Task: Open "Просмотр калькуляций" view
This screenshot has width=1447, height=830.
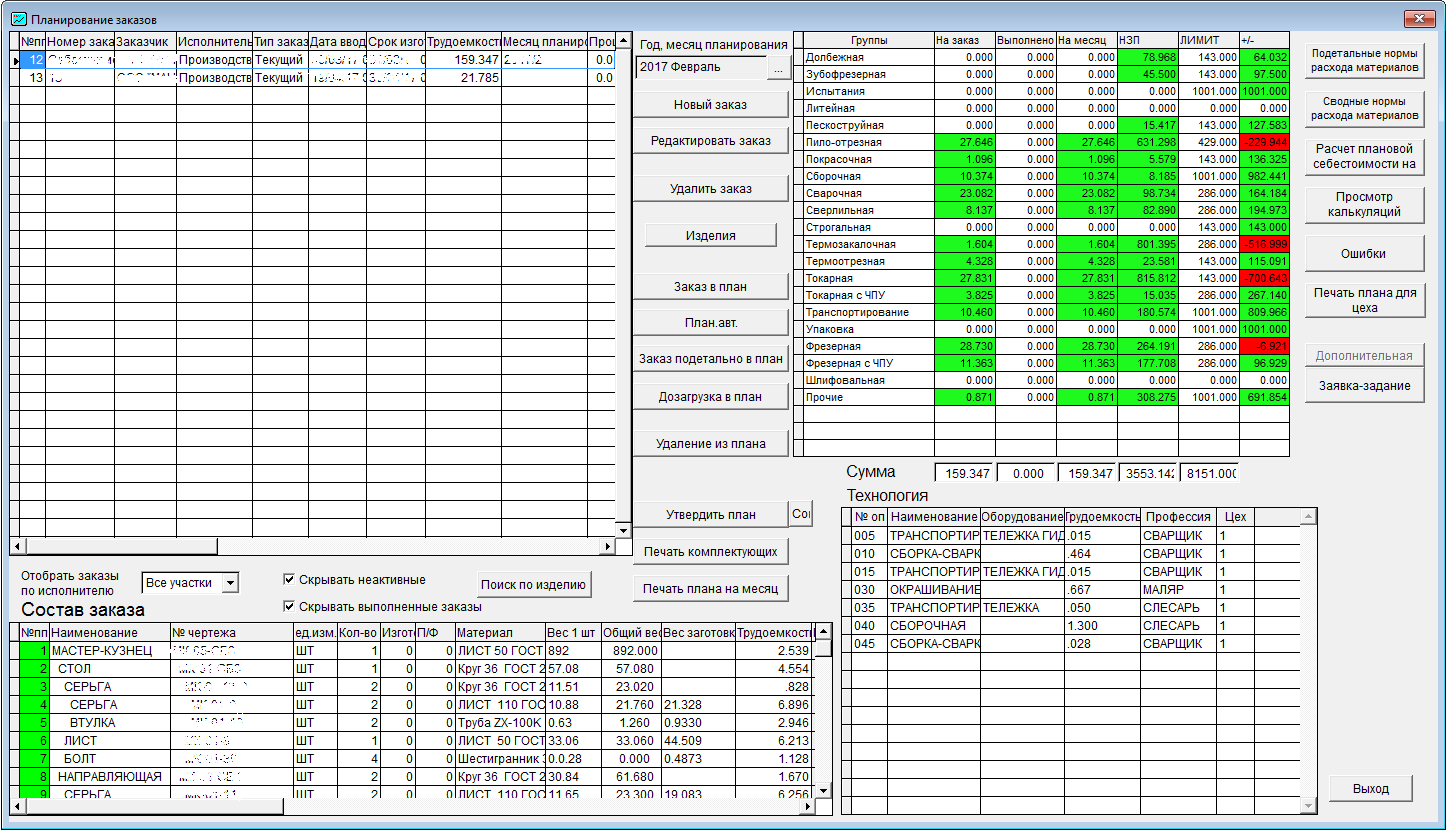Action: [x=1363, y=204]
